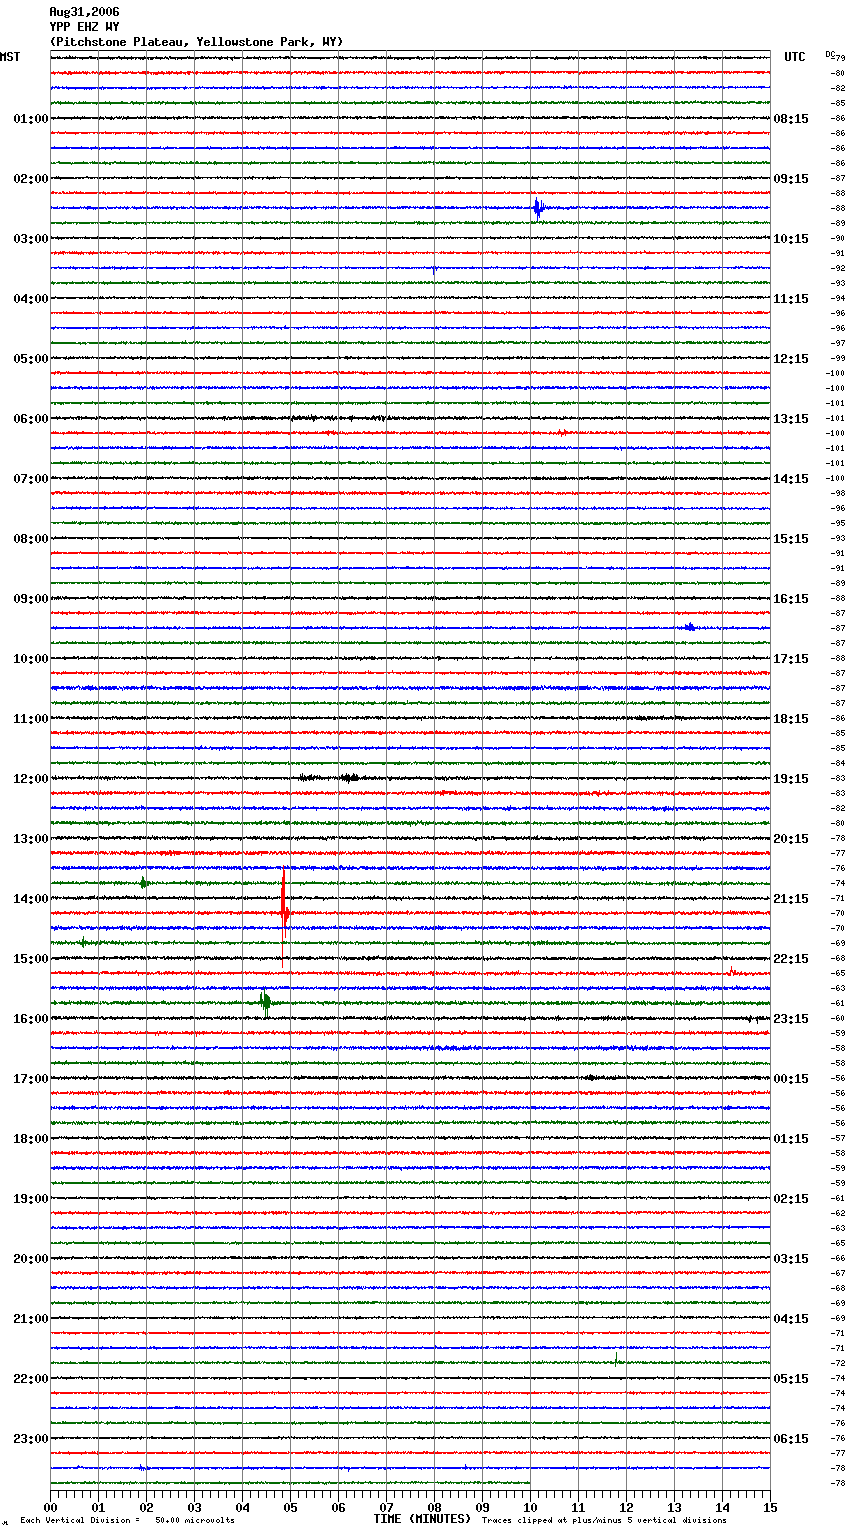Select the 05 tick label on the minutes axis

(290, 1507)
